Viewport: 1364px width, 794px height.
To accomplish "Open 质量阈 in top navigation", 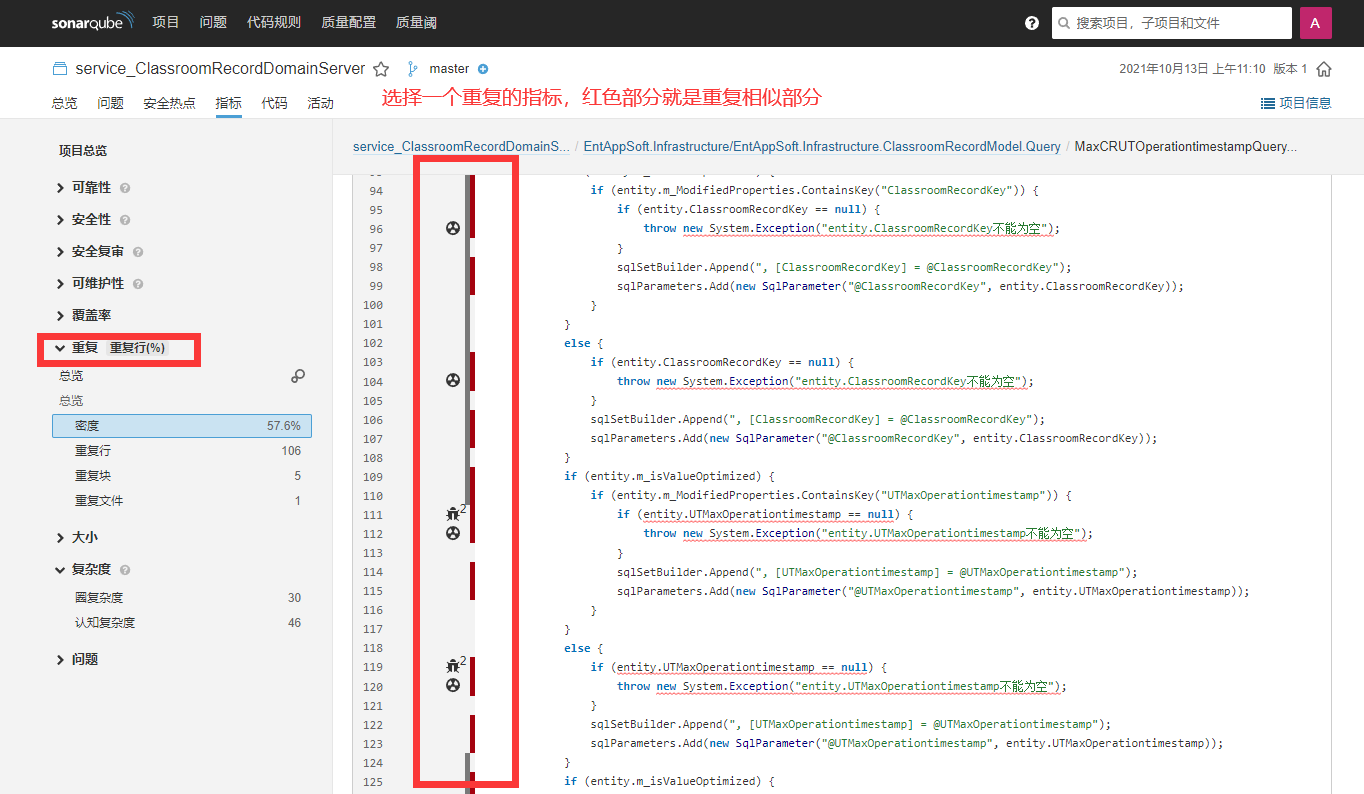I will [x=416, y=23].
